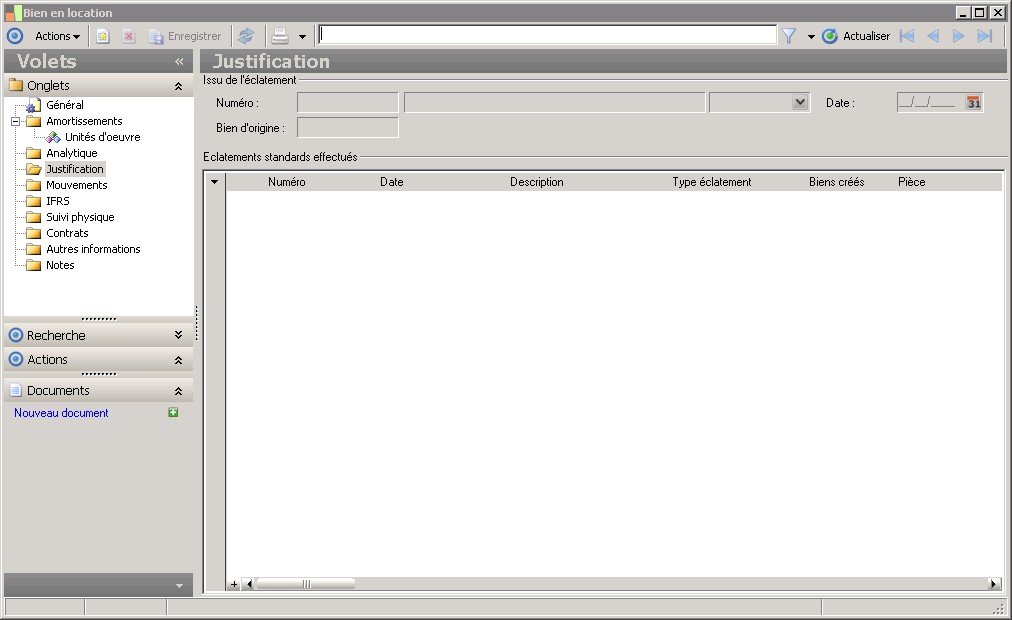Click the Recherche section icon
The image size is (1012, 620).
(16, 335)
